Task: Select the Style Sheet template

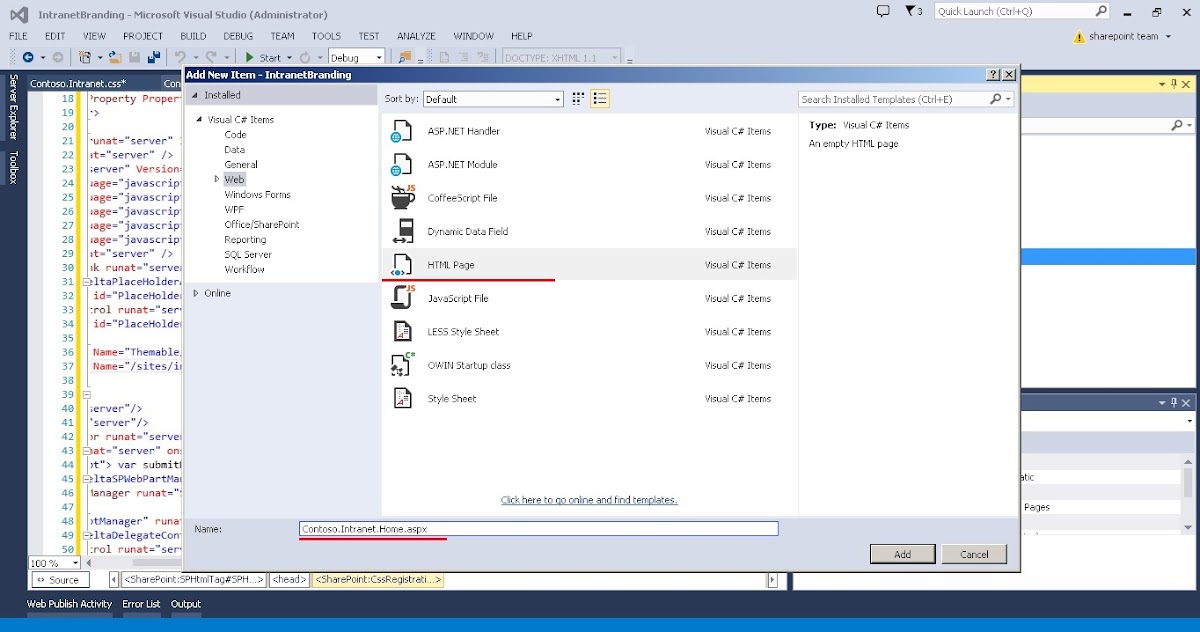Action: click(x=589, y=399)
